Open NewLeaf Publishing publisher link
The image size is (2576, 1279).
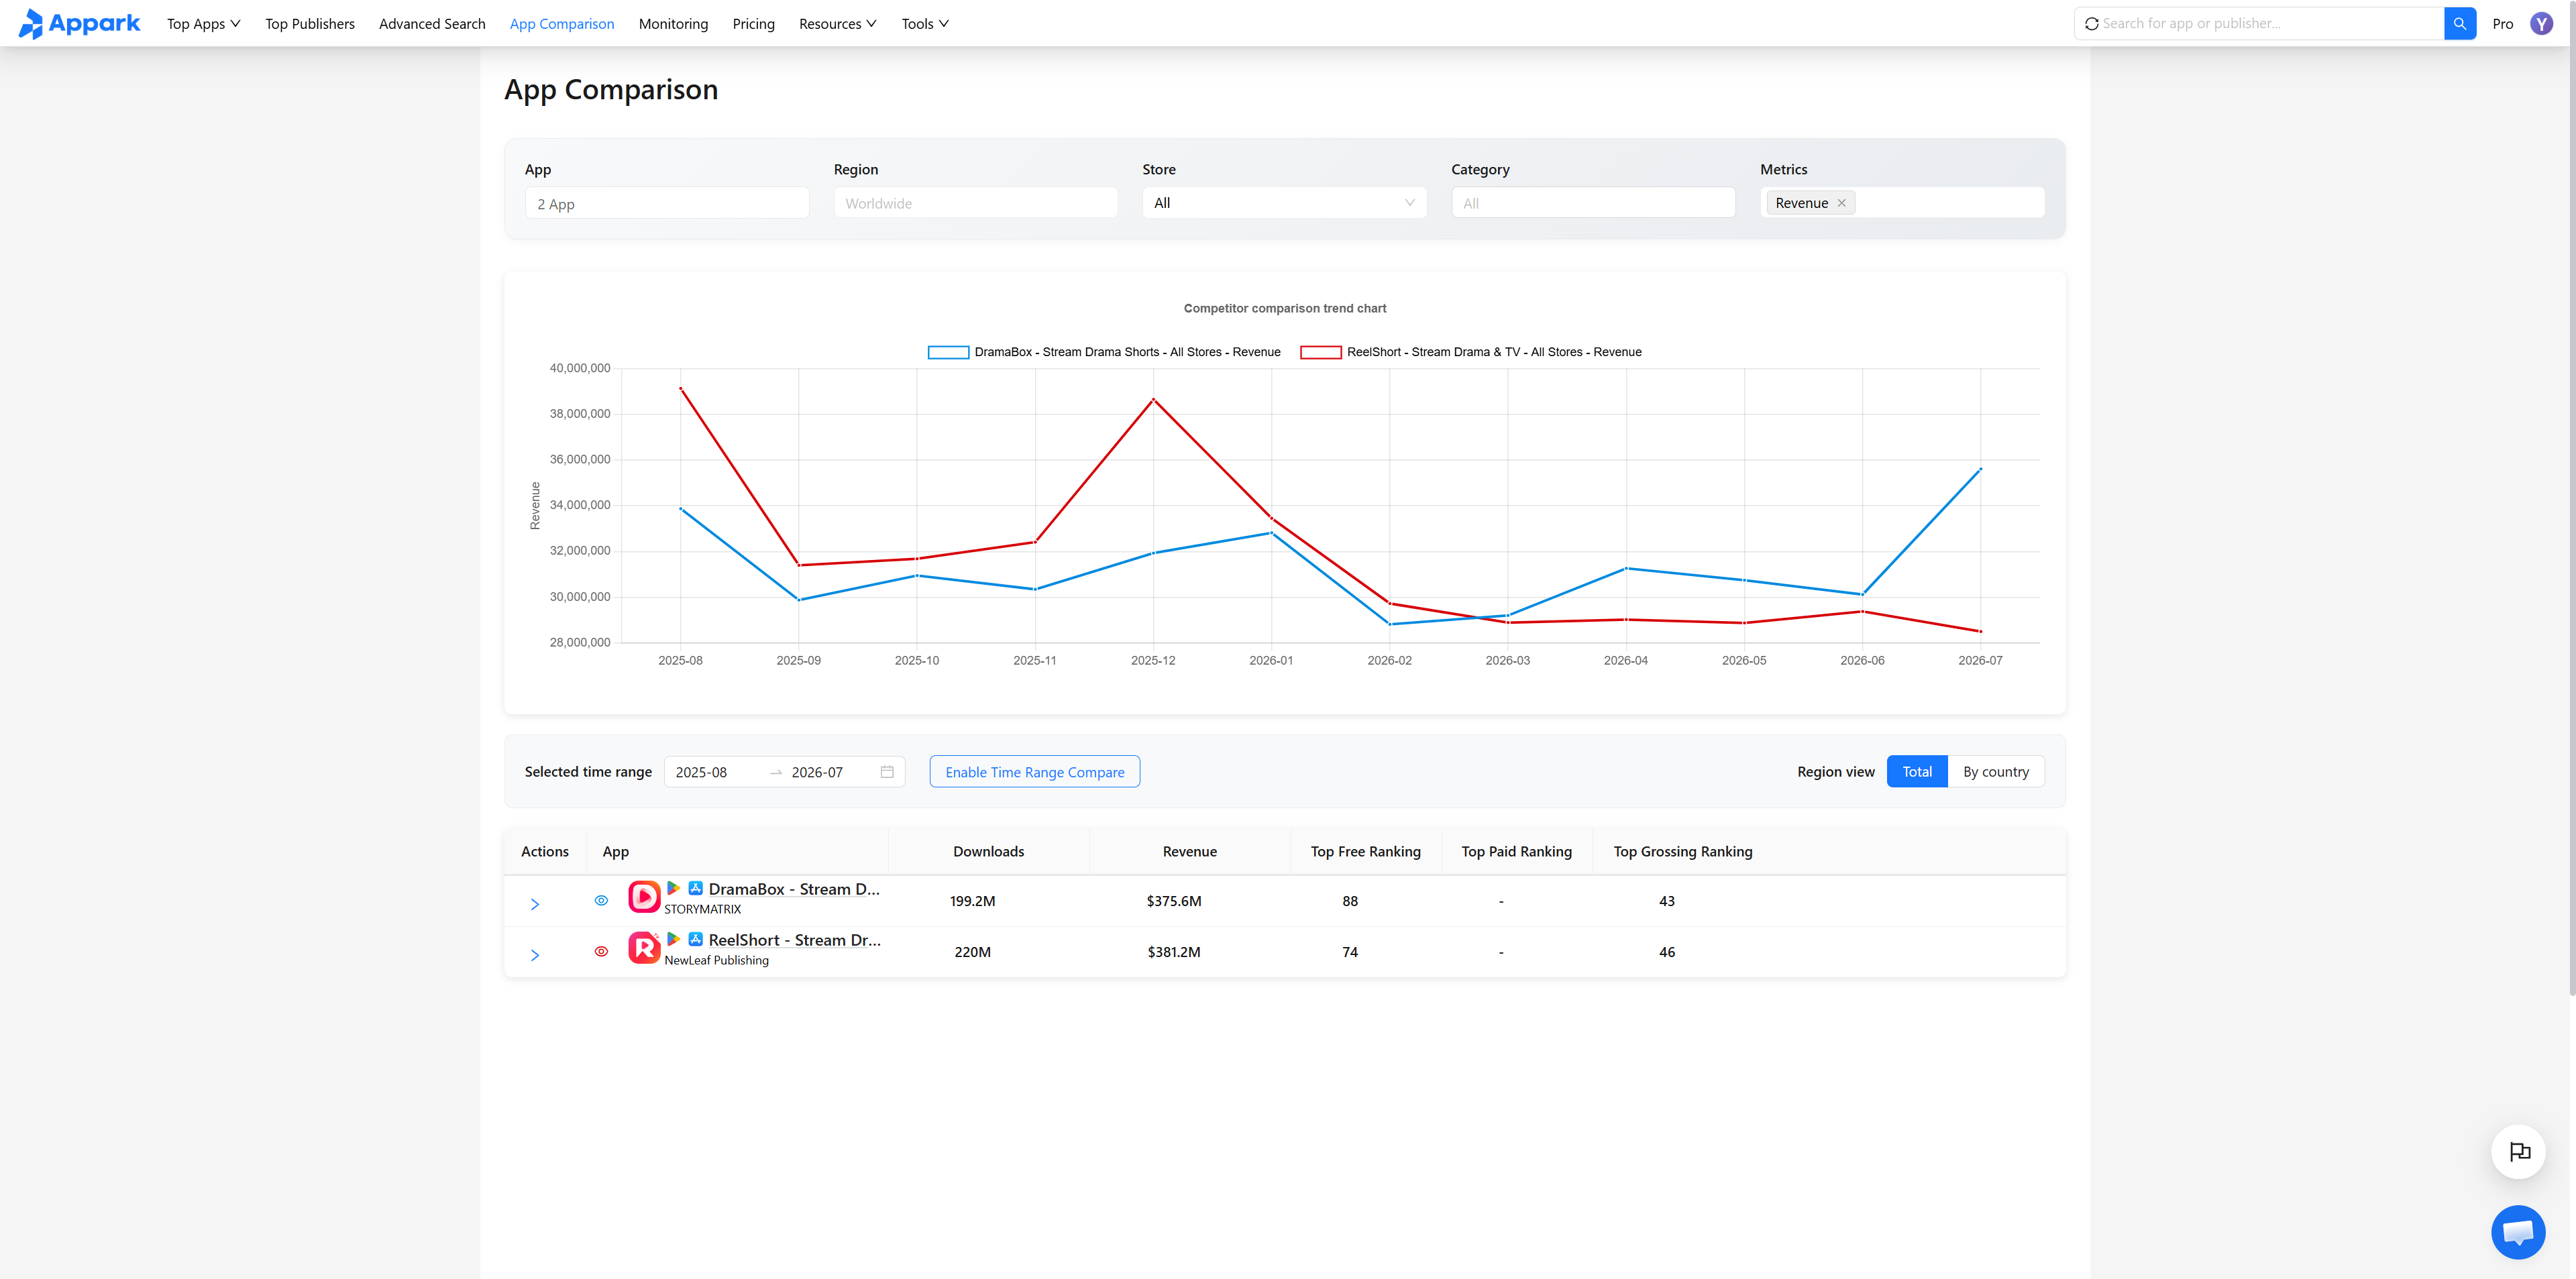tap(717, 960)
